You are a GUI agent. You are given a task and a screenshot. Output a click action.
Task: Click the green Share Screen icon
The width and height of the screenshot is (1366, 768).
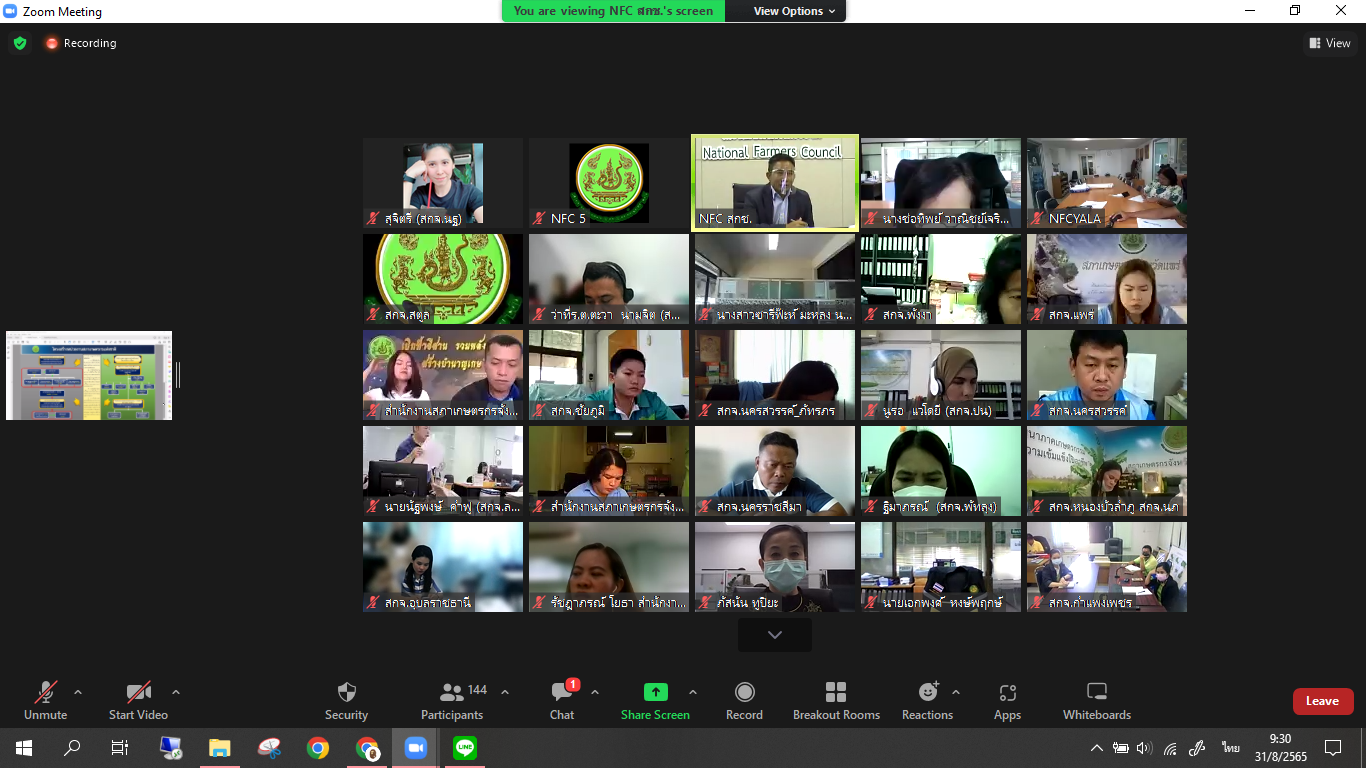pos(655,692)
